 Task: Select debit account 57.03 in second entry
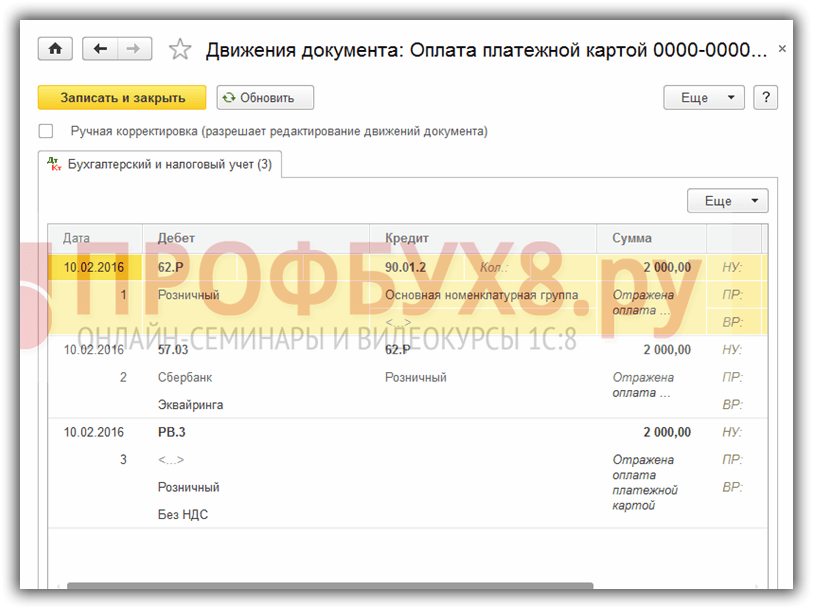tap(174, 350)
